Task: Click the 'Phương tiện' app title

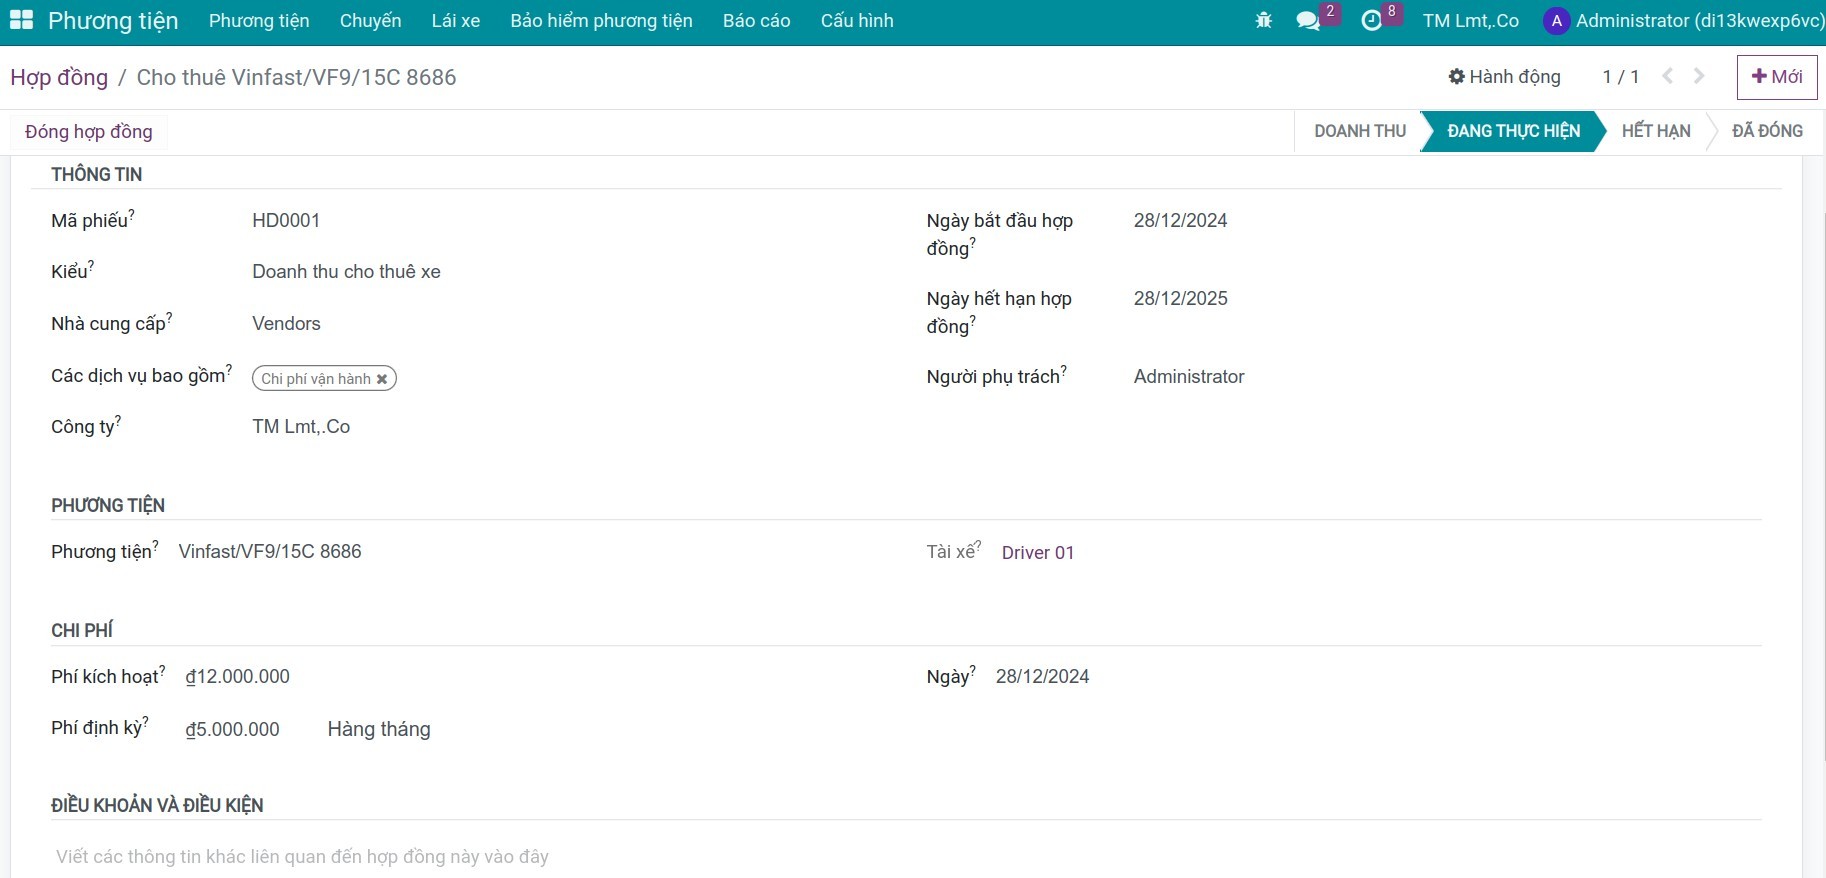Action: [113, 21]
